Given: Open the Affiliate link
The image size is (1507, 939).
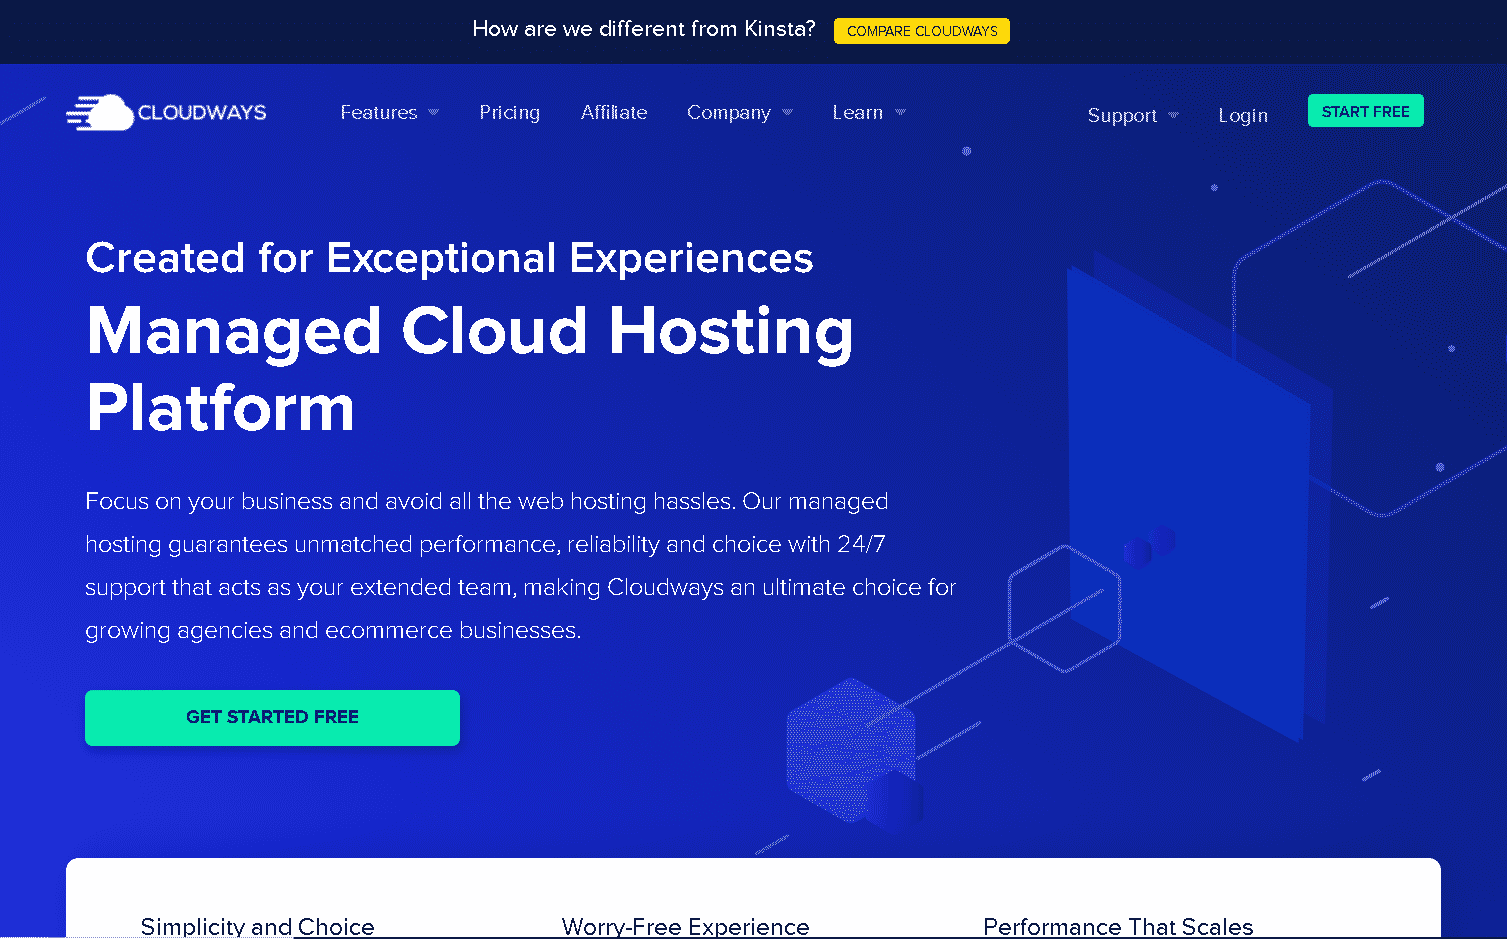Looking at the screenshot, I should [614, 113].
